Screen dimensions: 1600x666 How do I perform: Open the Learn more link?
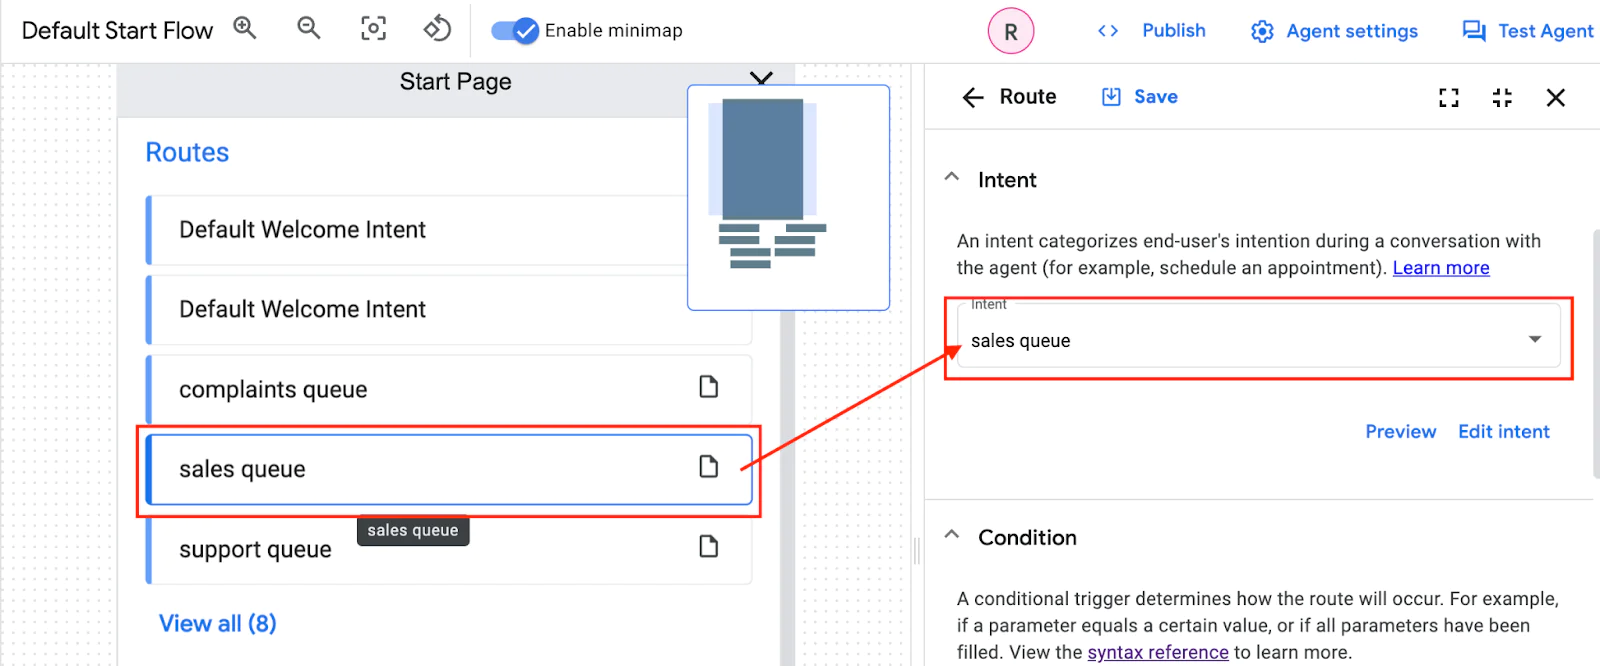(1441, 268)
